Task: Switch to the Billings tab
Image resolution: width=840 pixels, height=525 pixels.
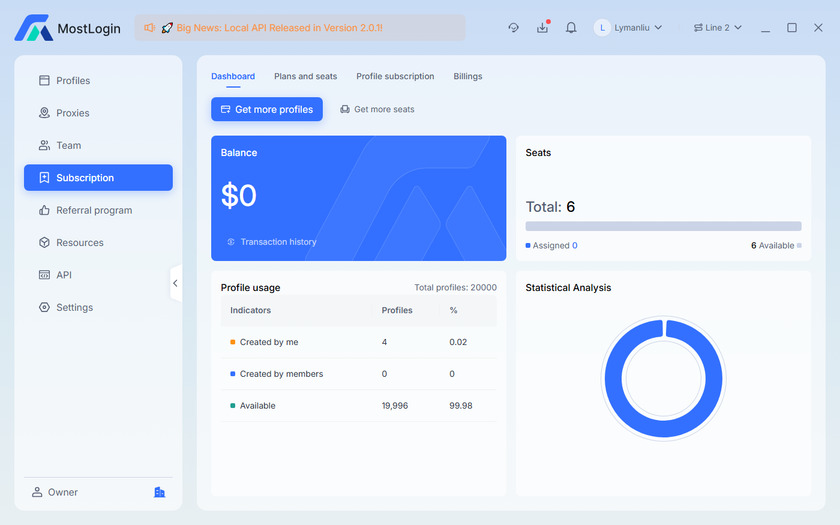Action: click(x=467, y=76)
